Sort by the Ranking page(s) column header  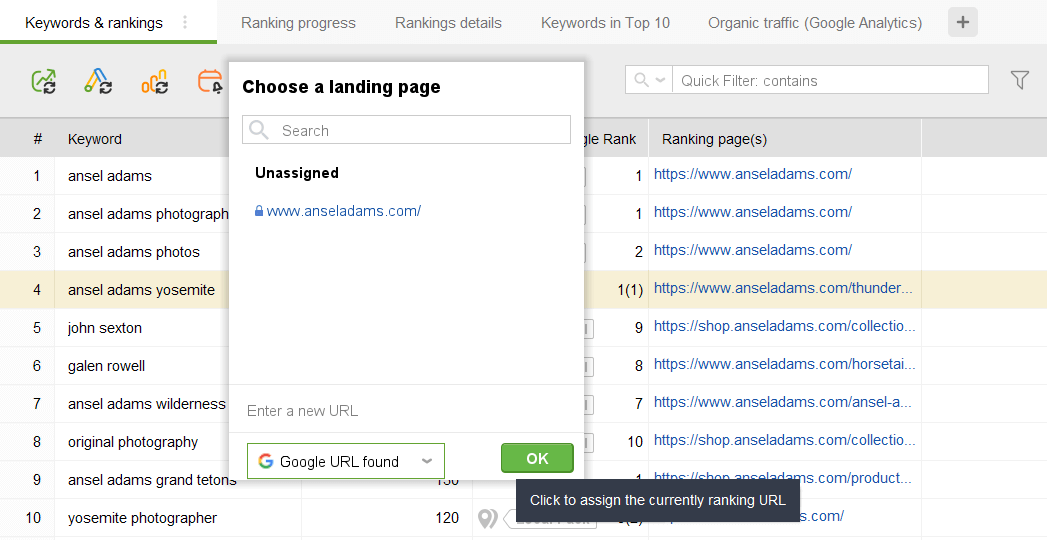click(x=714, y=139)
